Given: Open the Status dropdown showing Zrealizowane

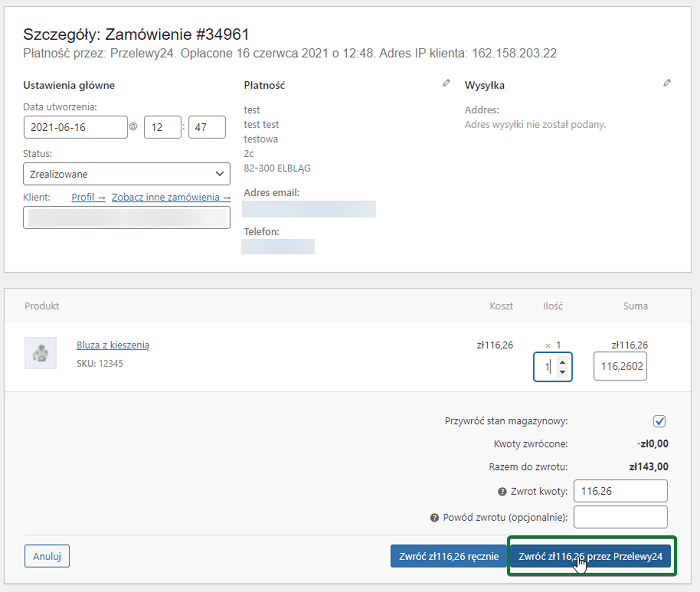Looking at the screenshot, I should tap(127, 174).
